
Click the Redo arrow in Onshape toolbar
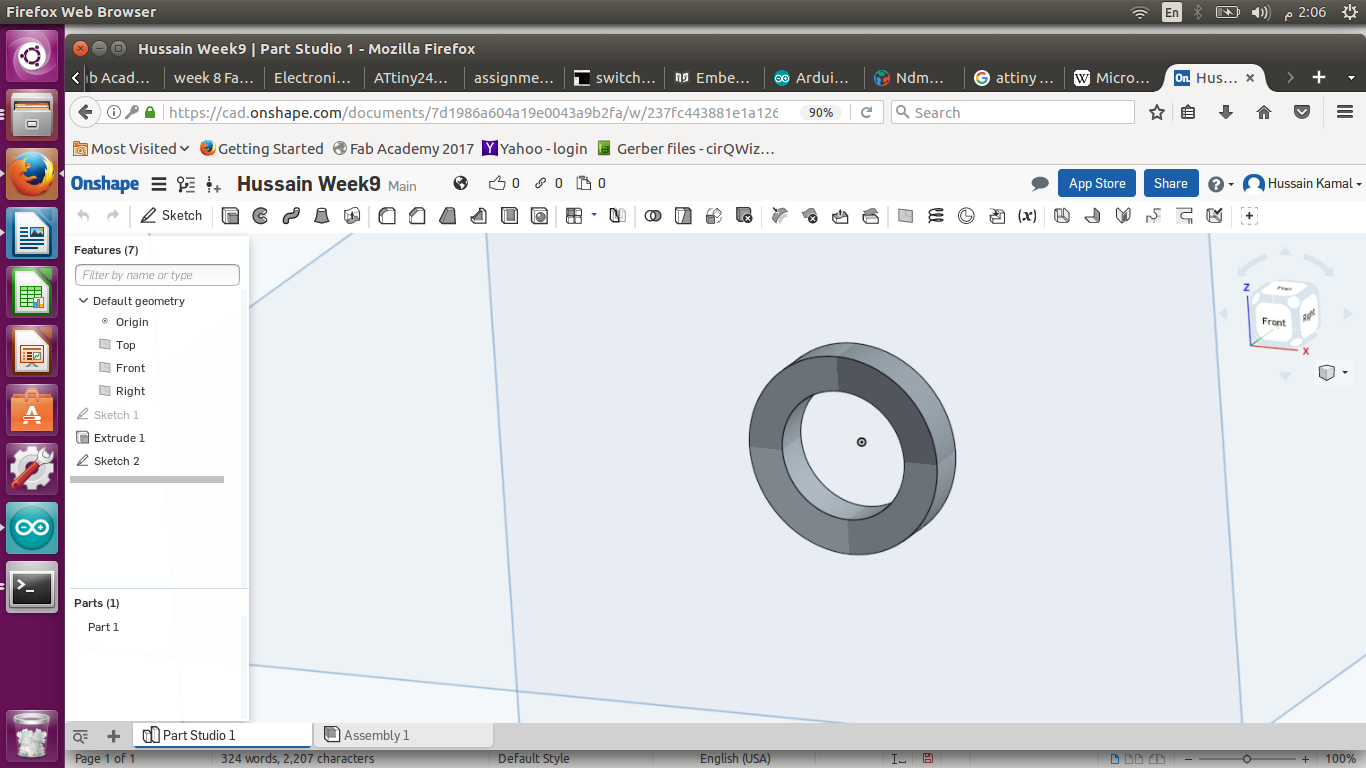[113, 215]
